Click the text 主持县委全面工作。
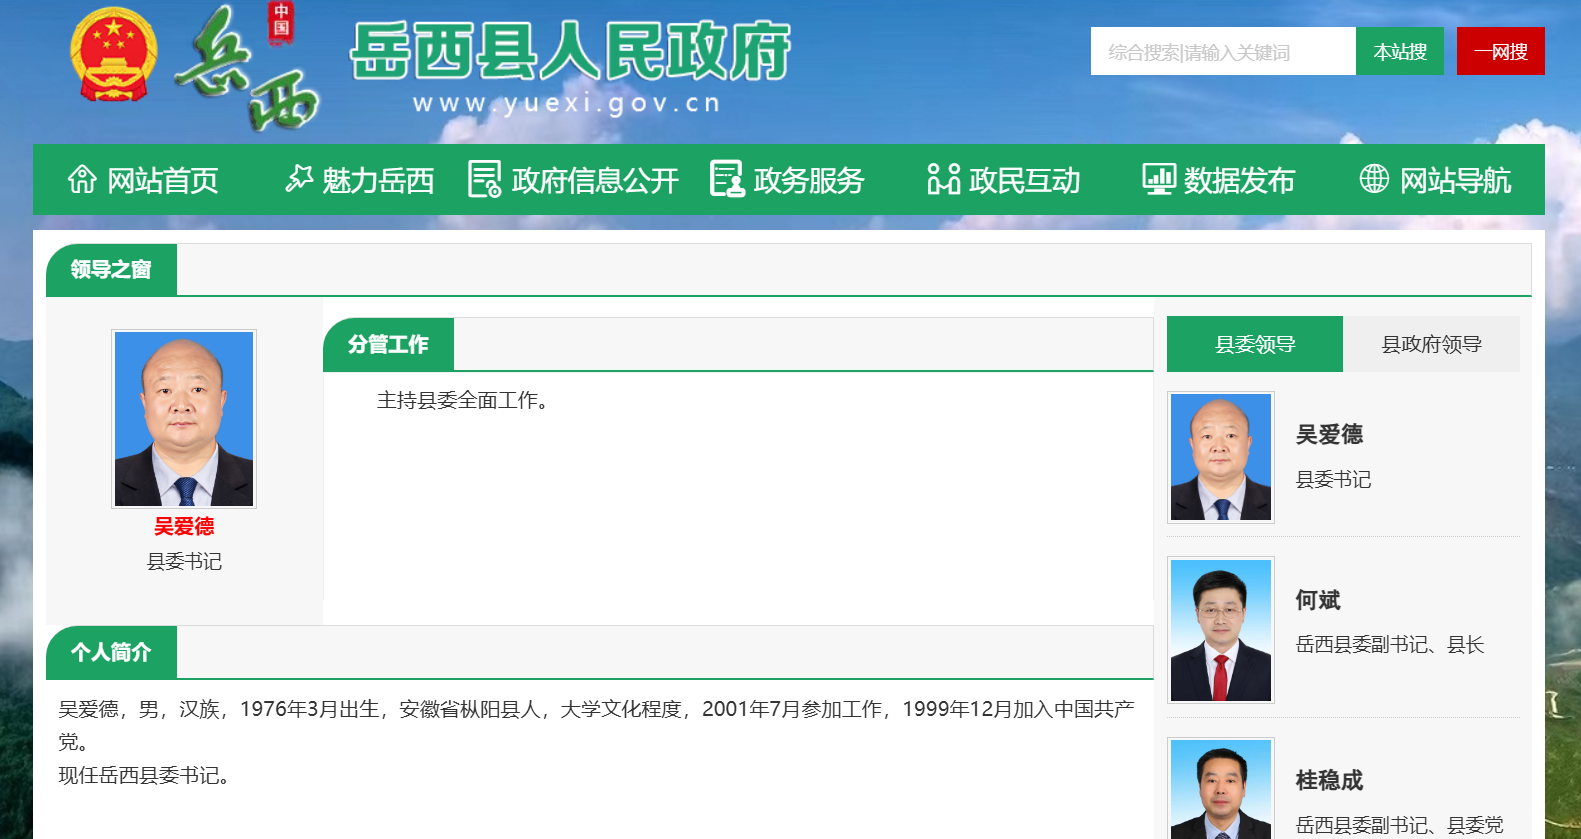1581x839 pixels. tap(463, 401)
